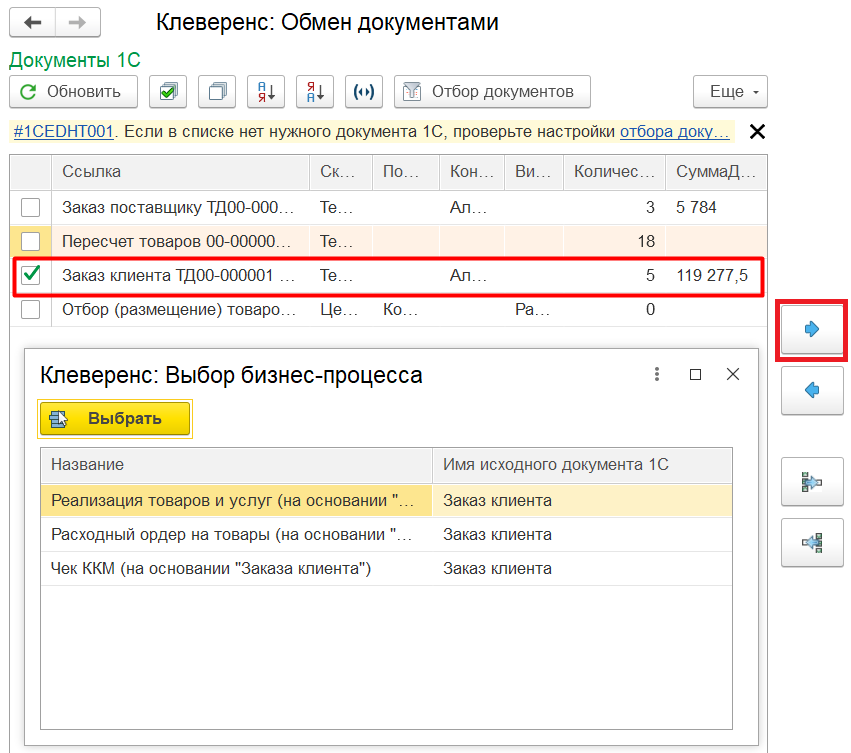Close the Выбор бизнес-процесса dialog
The height and width of the screenshot is (753, 851).
[x=733, y=374]
